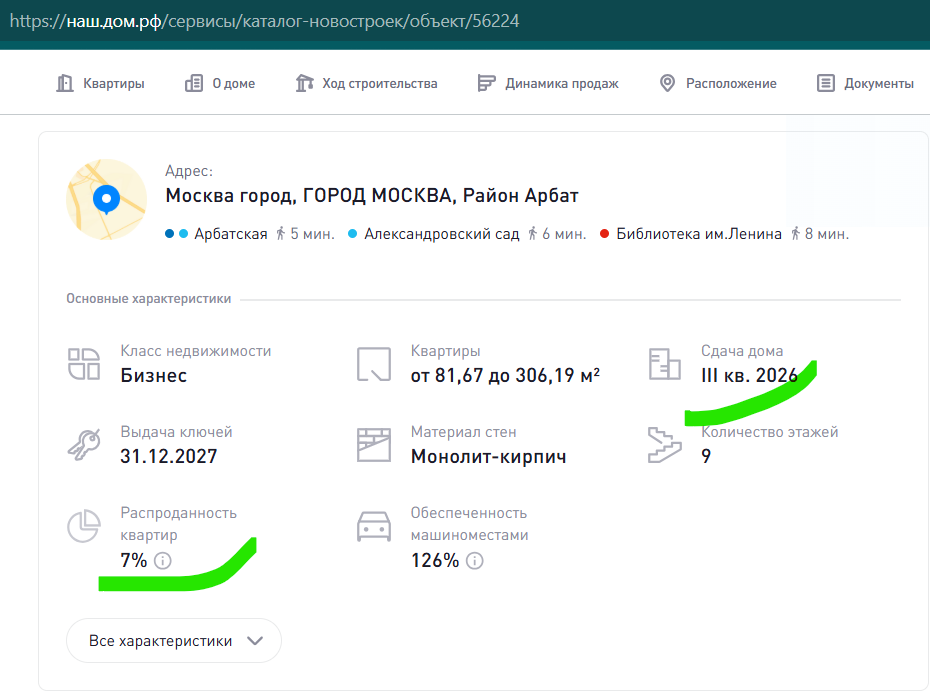Click the Обеспеченность машиноместами label
Screen dimensions: 930x695
(469, 524)
